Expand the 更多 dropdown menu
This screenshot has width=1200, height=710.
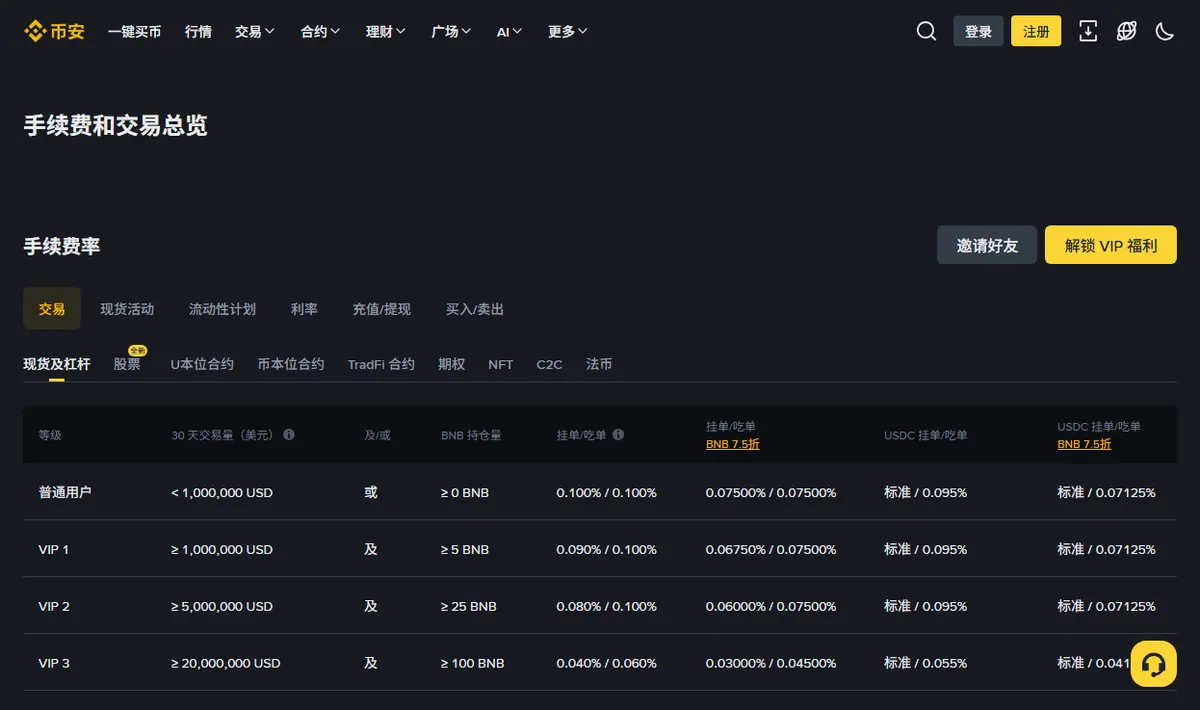coord(568,32)
